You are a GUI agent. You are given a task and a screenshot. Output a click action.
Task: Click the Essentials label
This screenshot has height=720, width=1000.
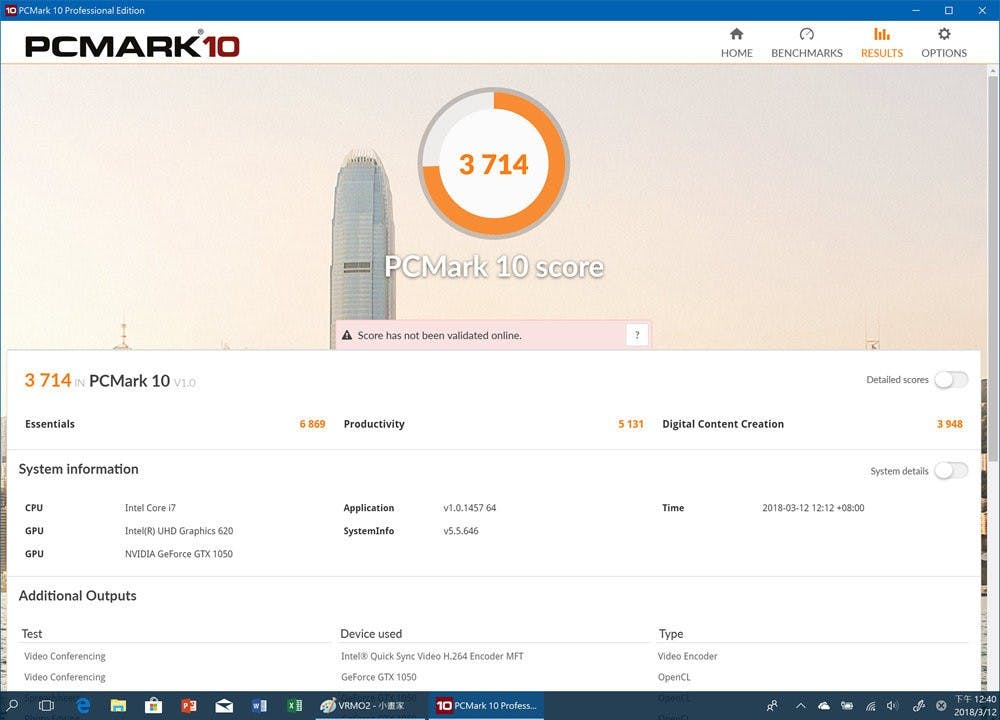50,424
